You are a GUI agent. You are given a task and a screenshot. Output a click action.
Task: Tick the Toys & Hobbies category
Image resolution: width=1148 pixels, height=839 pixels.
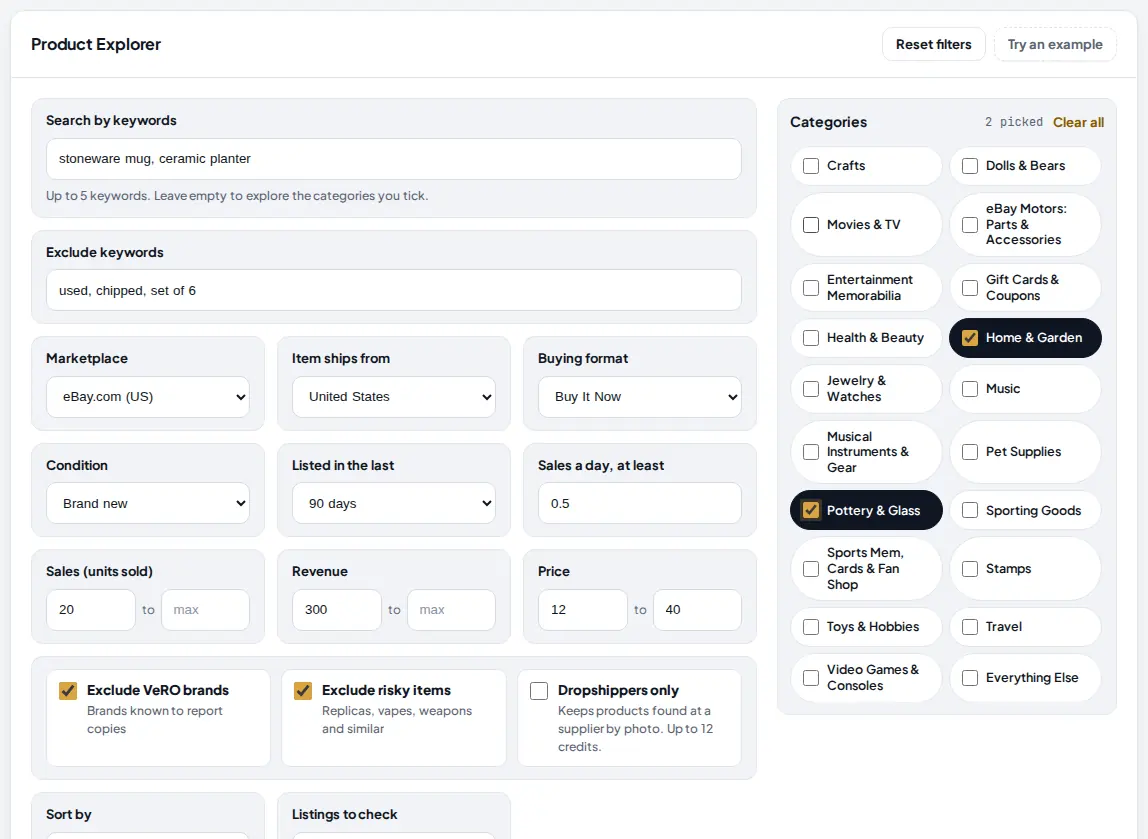pos(811,627)
